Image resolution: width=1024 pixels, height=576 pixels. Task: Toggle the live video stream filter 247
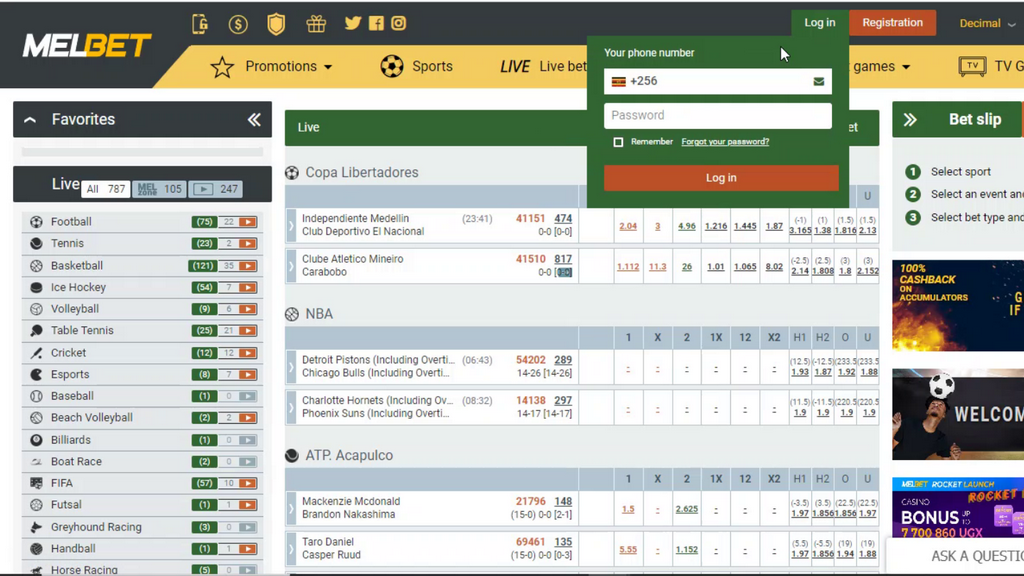216,189
